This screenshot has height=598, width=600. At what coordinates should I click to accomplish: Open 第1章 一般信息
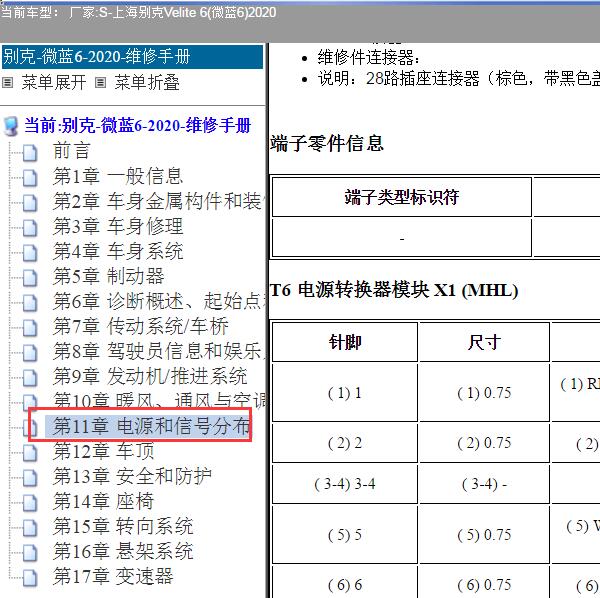pos(118,176)
